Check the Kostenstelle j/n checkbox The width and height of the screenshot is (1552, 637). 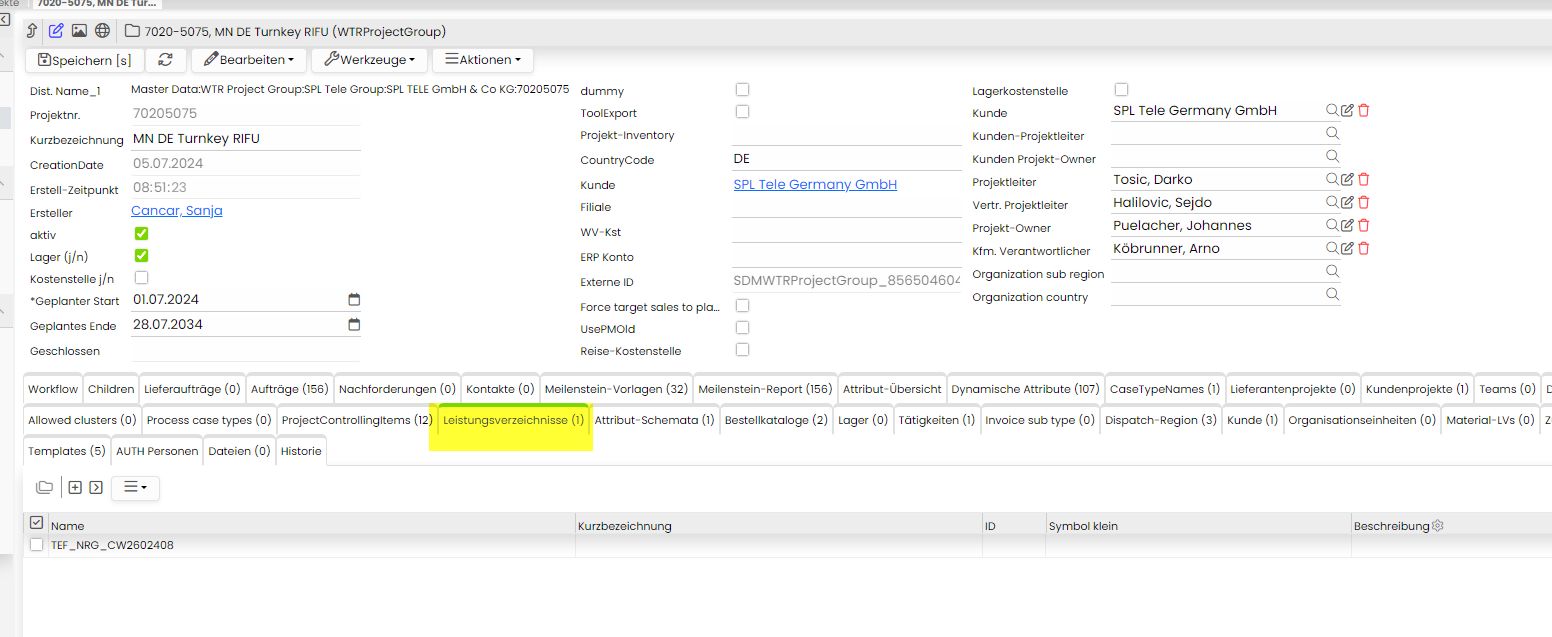(141, 277)
